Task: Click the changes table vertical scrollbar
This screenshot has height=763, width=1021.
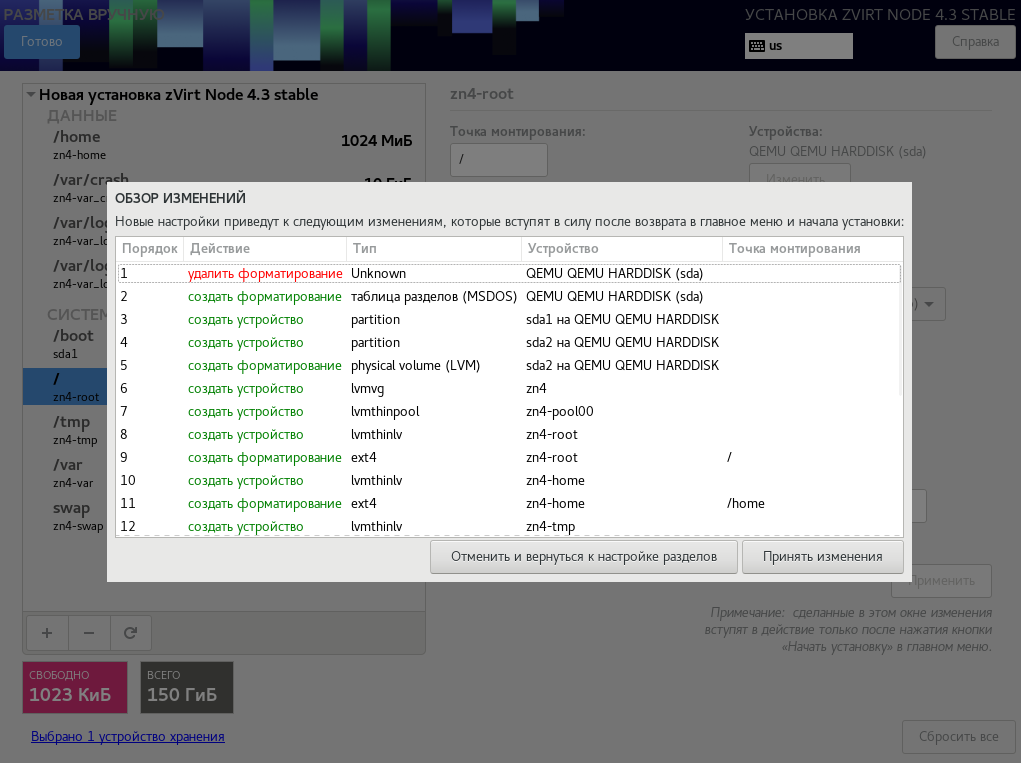Action: (x=900, y=329)
